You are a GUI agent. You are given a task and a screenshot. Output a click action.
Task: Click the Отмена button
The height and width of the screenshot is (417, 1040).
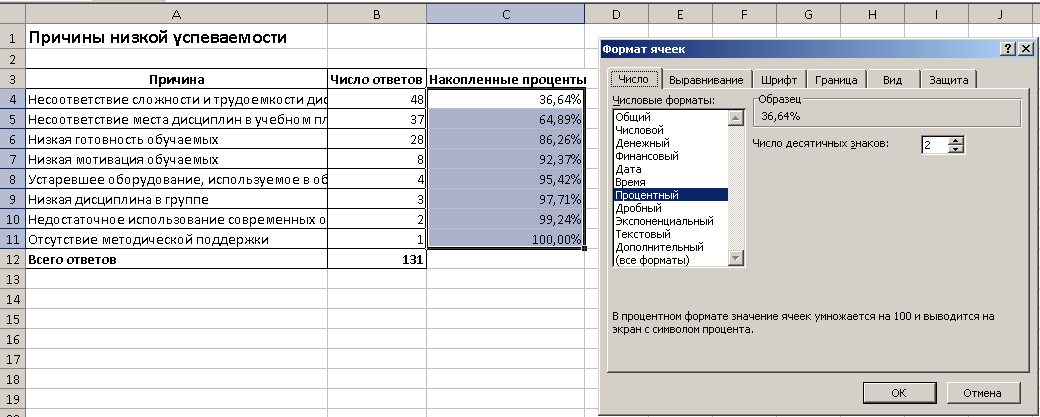(982, 392)
